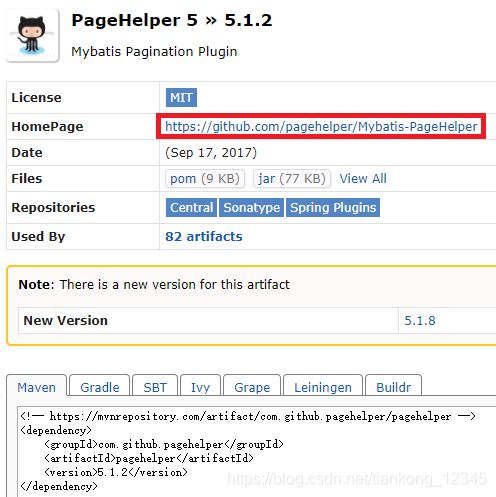Switch to the Leiningen tab
Image resolution: width=496 pixels, height=497 pixels.
pos(323,387)
